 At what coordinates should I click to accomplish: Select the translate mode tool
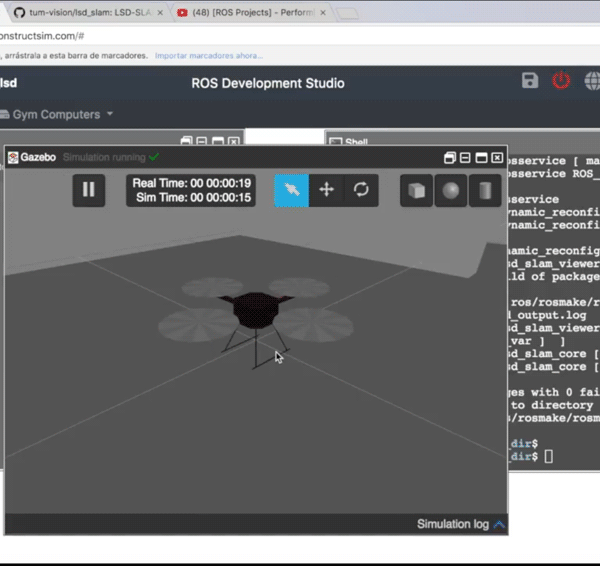326,190
